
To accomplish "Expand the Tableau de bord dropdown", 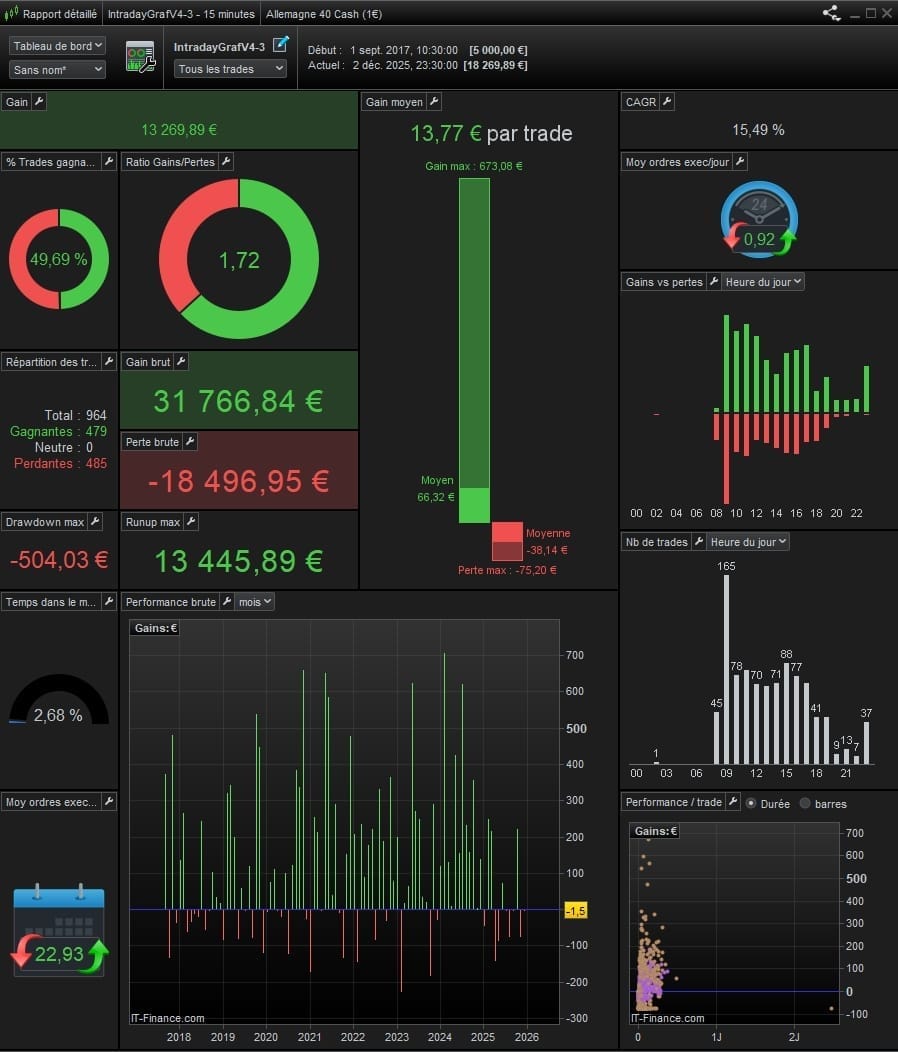I will 57,46.
